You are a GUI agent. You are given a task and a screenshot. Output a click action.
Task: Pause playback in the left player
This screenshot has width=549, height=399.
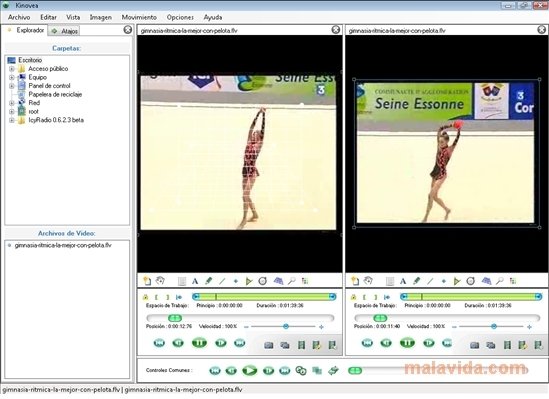(x=199, y=343)
